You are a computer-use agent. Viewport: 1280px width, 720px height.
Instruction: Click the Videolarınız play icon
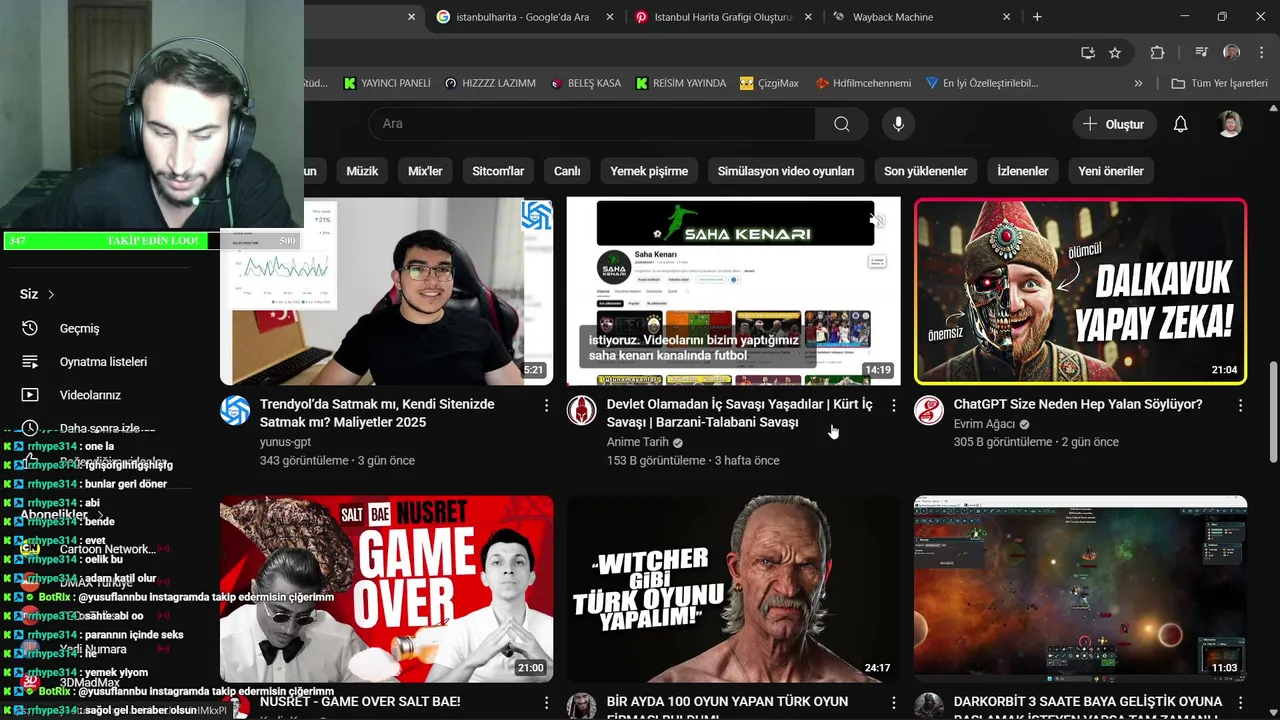coord(30,395)
